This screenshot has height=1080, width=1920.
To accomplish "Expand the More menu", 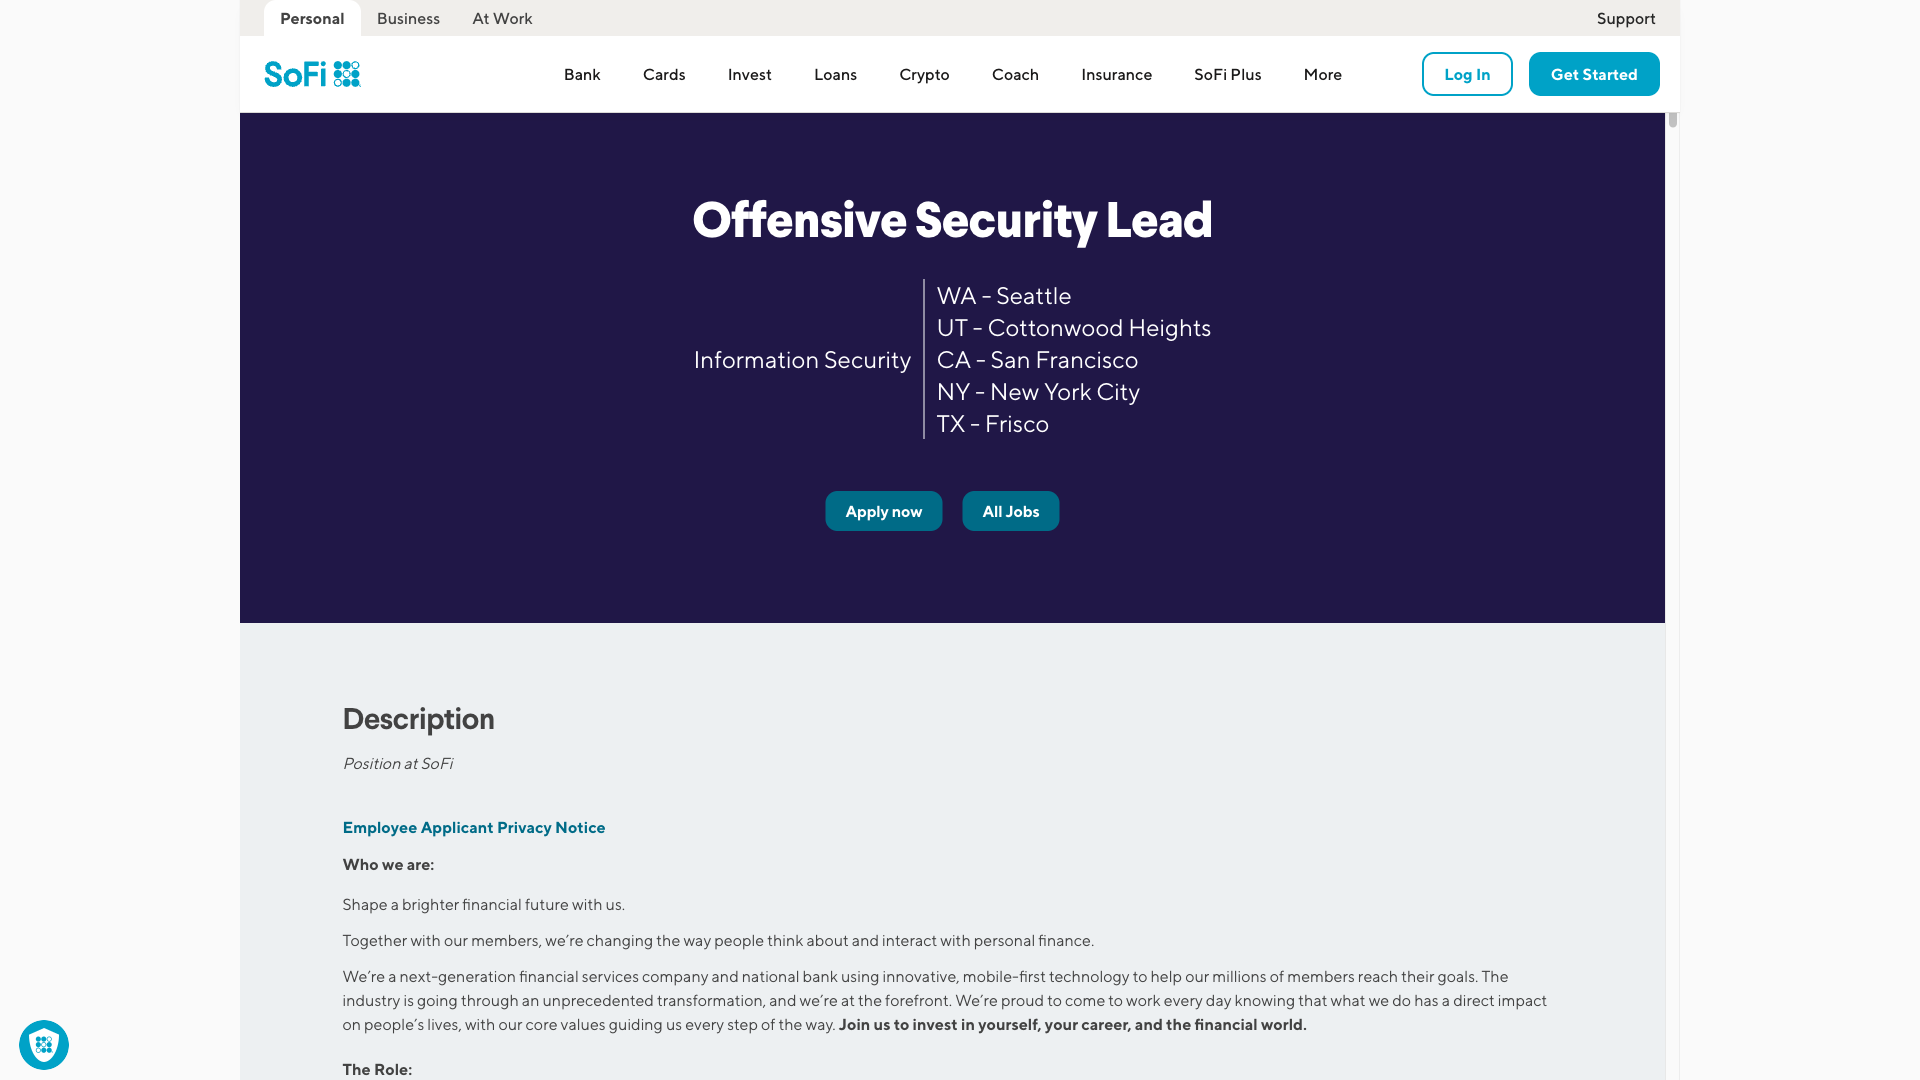I will point(1322,74).
